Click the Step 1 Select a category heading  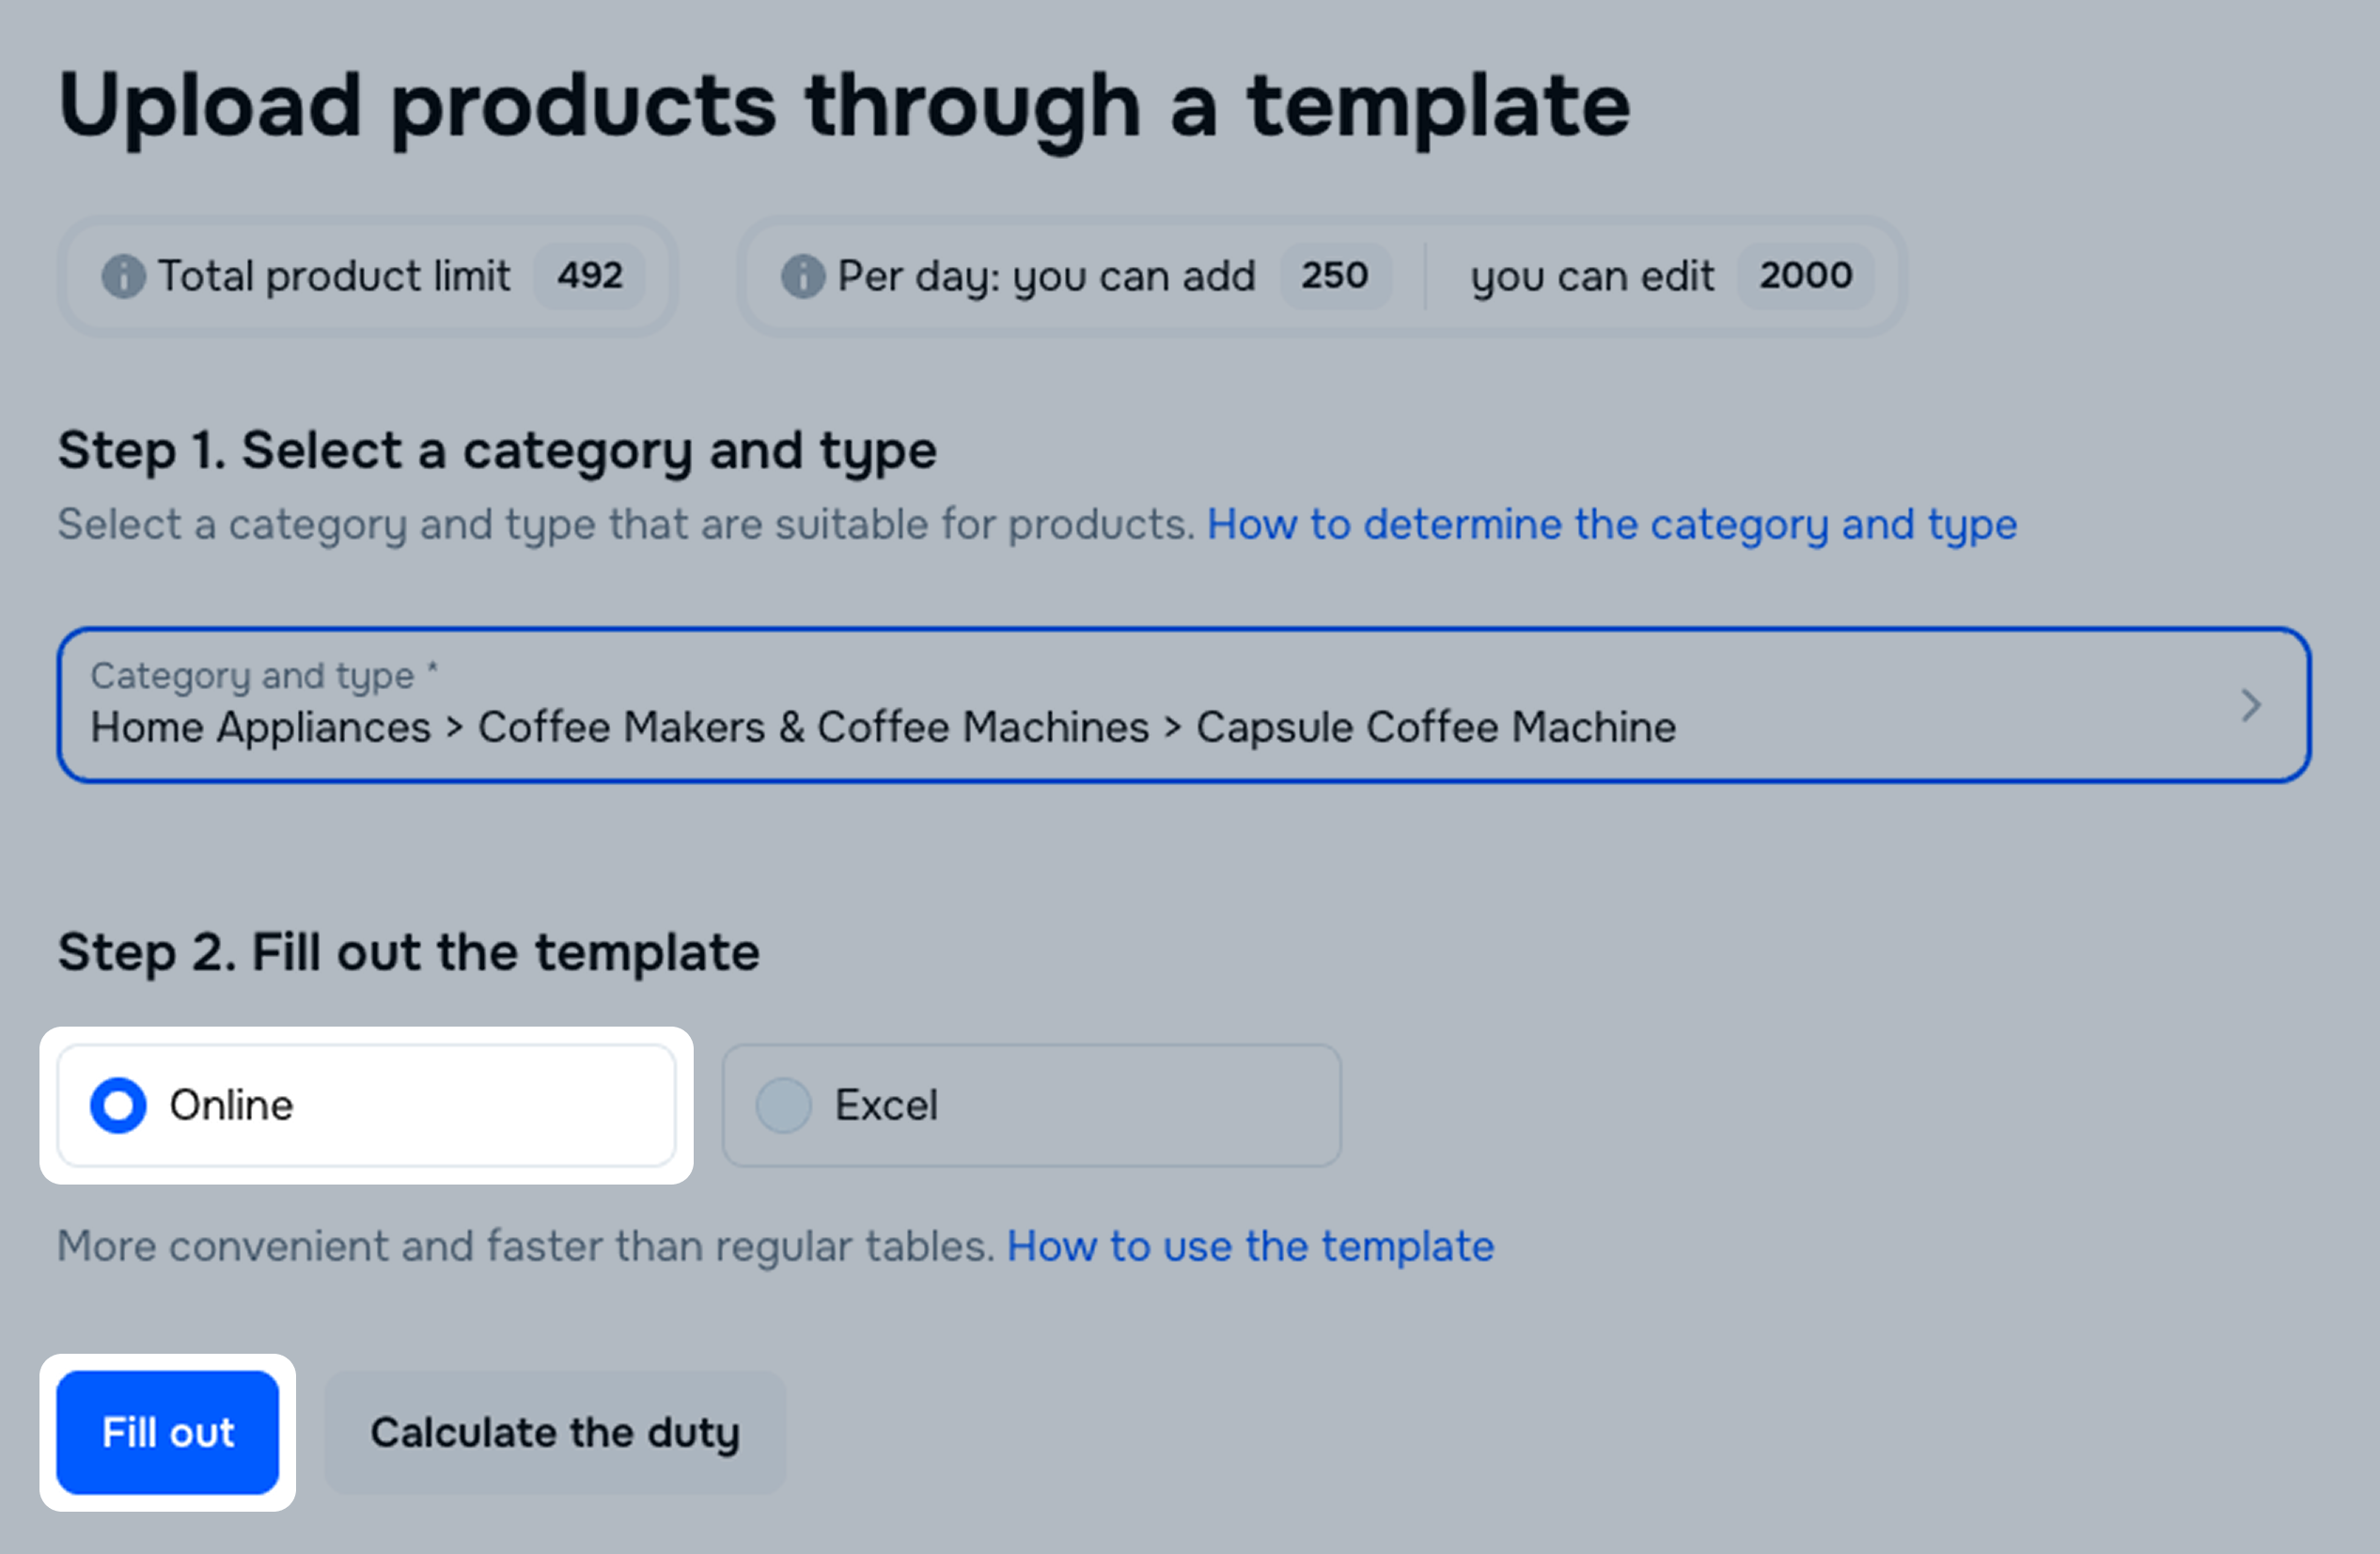tap(497, 450)
